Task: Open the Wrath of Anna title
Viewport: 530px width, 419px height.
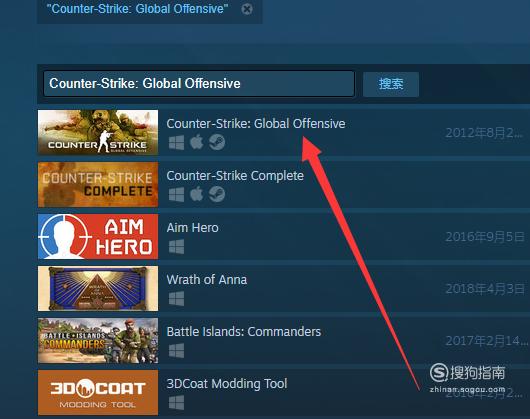Action: click(x=207, y=279)
